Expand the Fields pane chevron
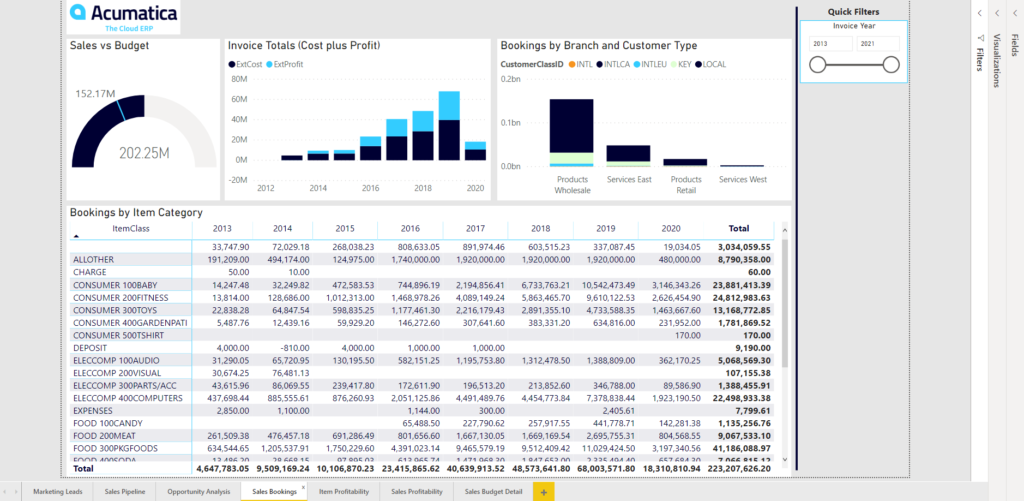Viewport: 1024px width, 501px height. [x=1014, y=13]
